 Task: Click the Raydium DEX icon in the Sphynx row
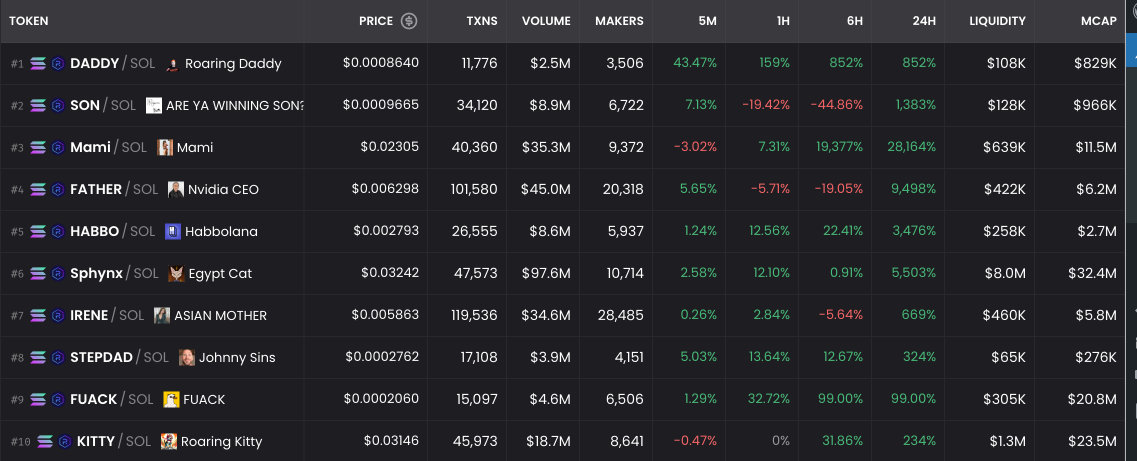58,274
